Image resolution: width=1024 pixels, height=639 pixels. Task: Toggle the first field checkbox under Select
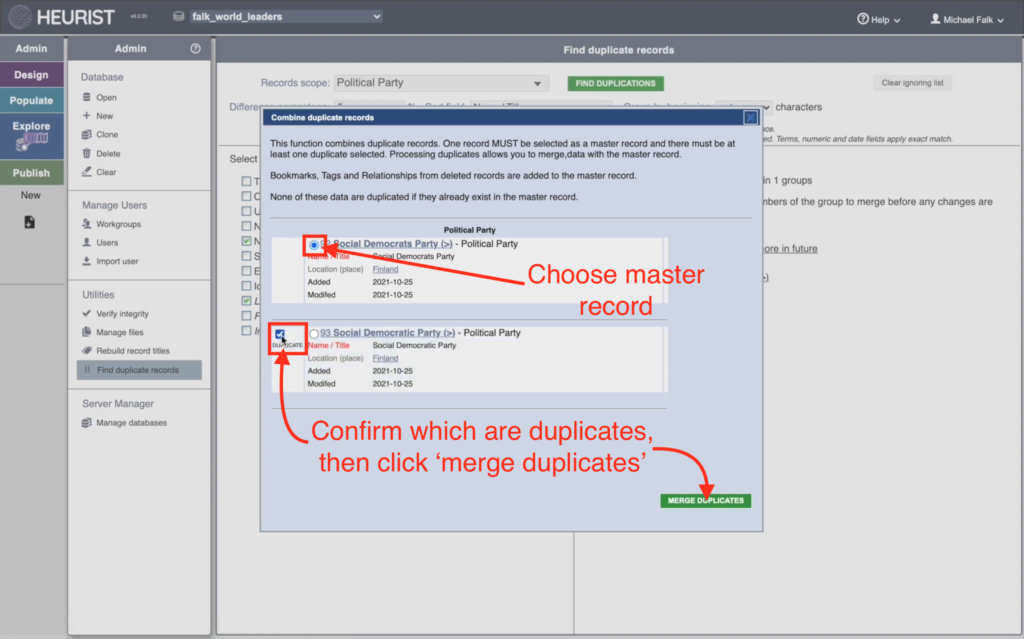tap(246, 181)
